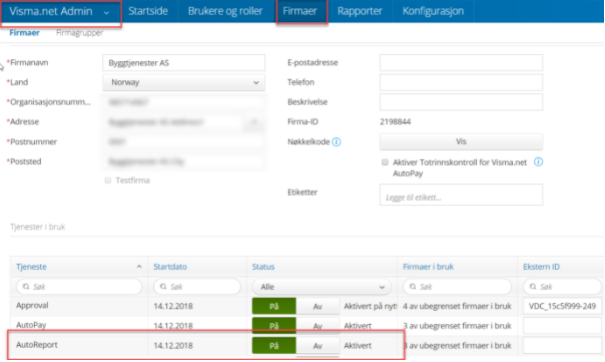Switch AutoPay service to Av
Image resolution: width=605 pixels, height=362 pixels.
(318, 326)
